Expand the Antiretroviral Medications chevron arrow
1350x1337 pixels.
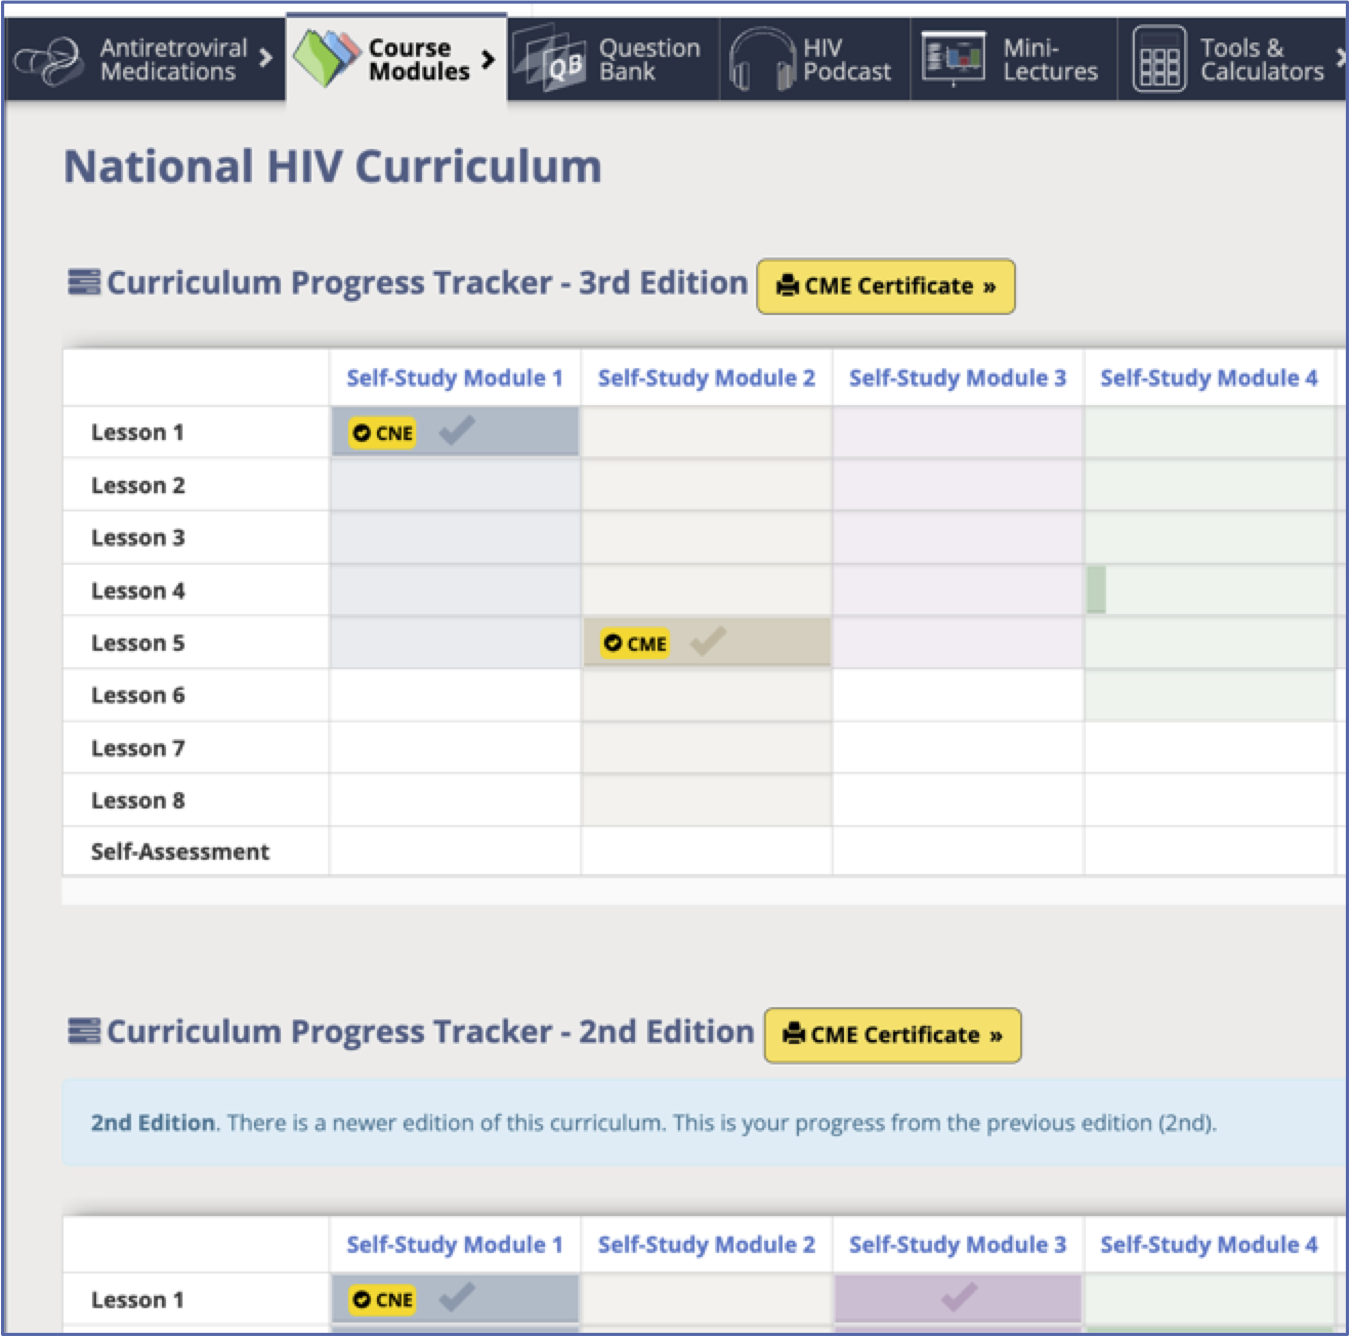point(266,59)
